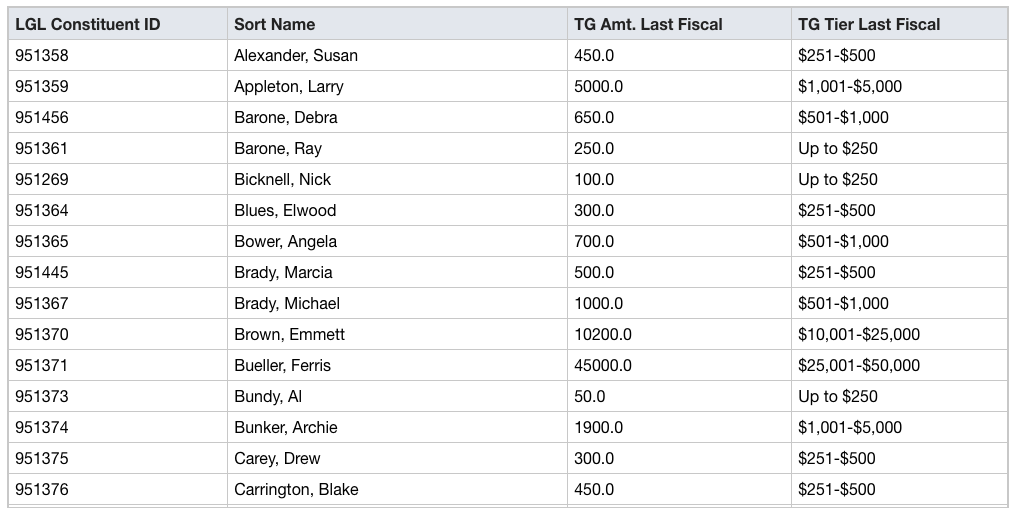1017x511 pixels.
Task: Click the 1900.0 amount for Bunker, Archie
Action: (x=598, y=428)
